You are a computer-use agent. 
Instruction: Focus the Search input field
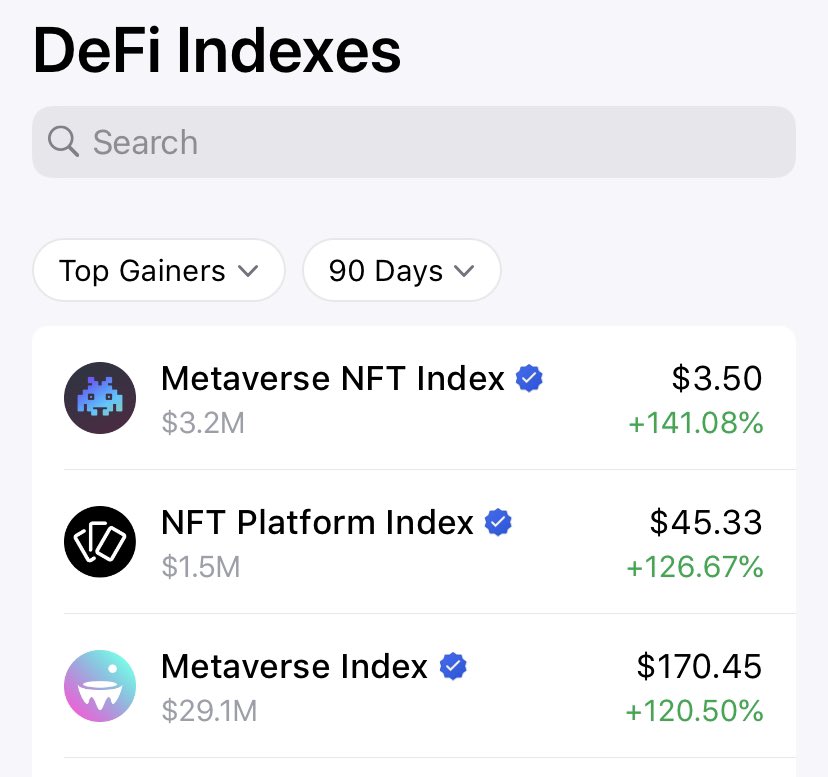(414, 142)
